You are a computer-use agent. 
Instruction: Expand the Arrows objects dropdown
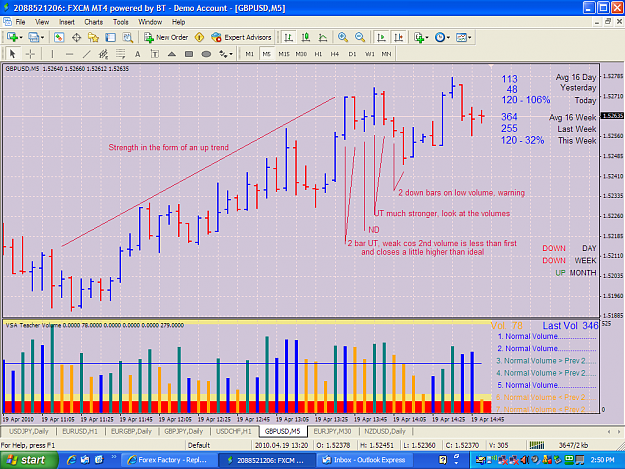tap(231, 54)
